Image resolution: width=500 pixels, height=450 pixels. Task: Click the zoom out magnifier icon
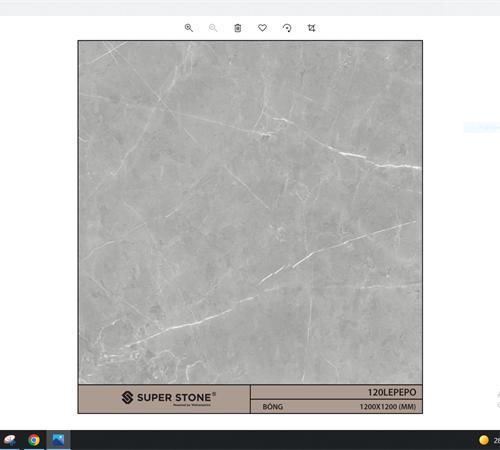pyautogui.click(x=213, y=28)
